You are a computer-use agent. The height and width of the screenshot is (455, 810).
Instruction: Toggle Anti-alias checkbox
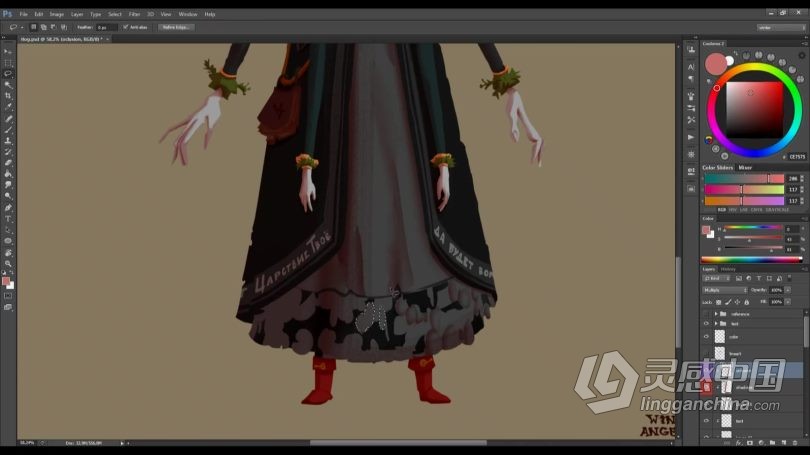(126, 27)
